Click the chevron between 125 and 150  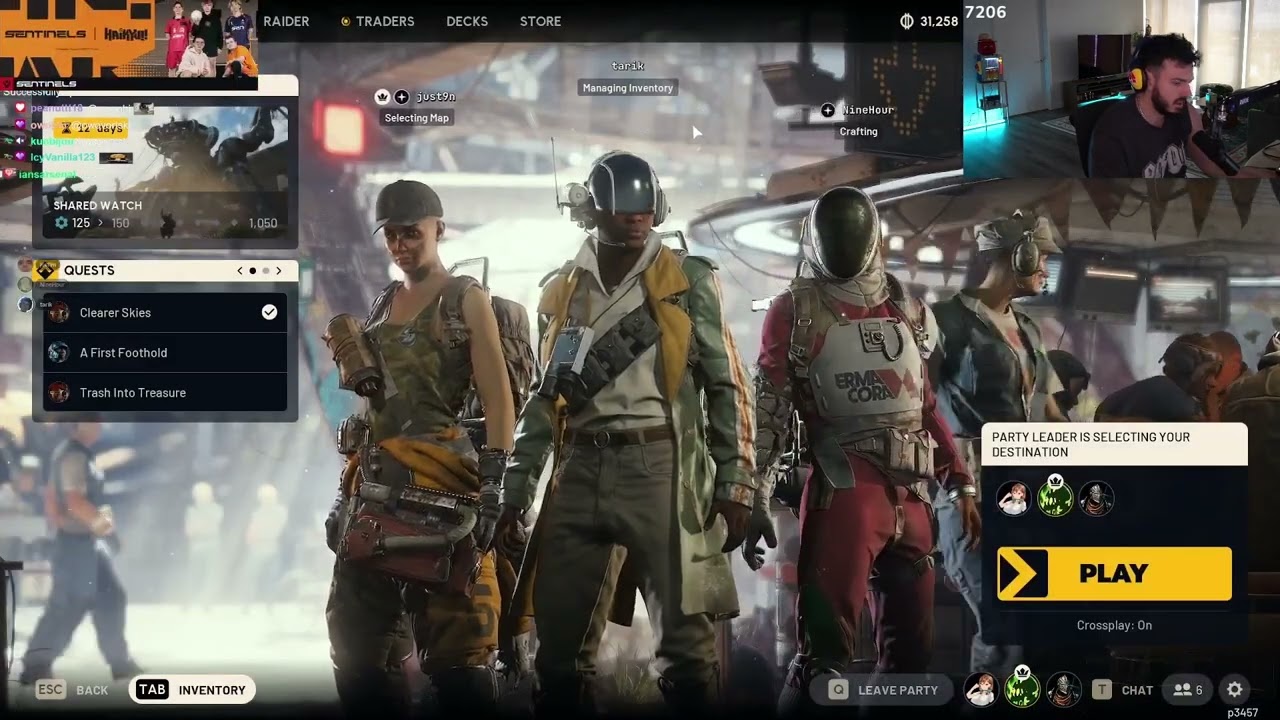(x=100, y=223)
